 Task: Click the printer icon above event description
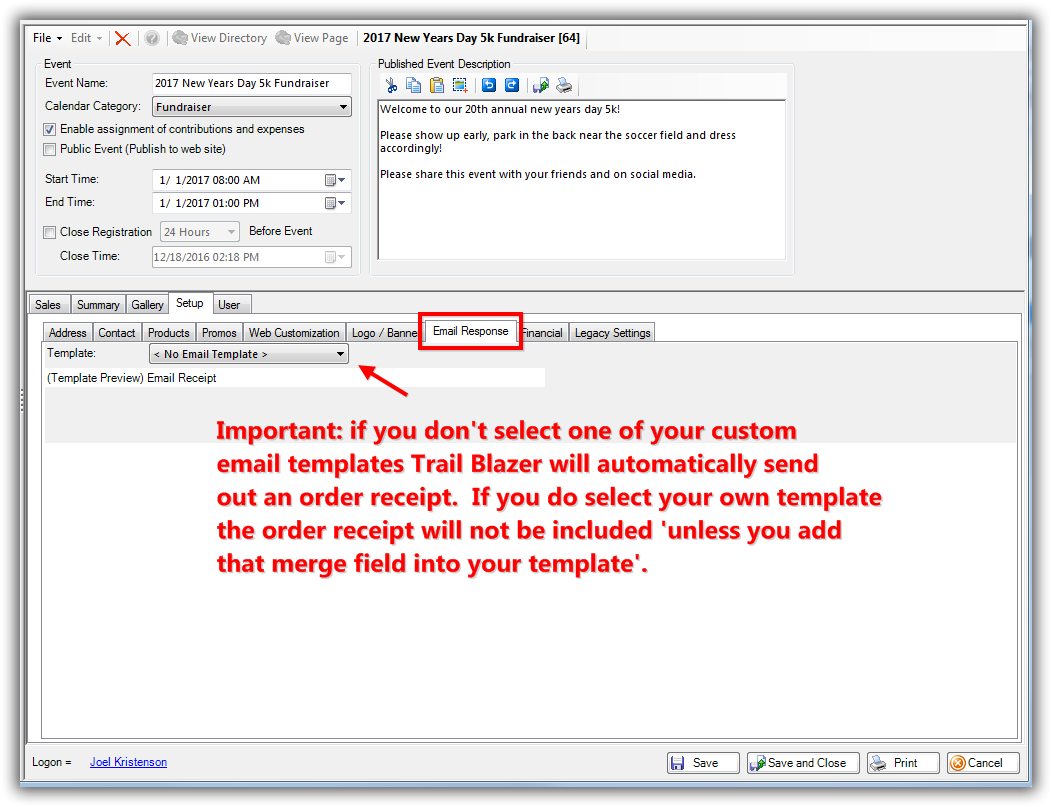565,86
